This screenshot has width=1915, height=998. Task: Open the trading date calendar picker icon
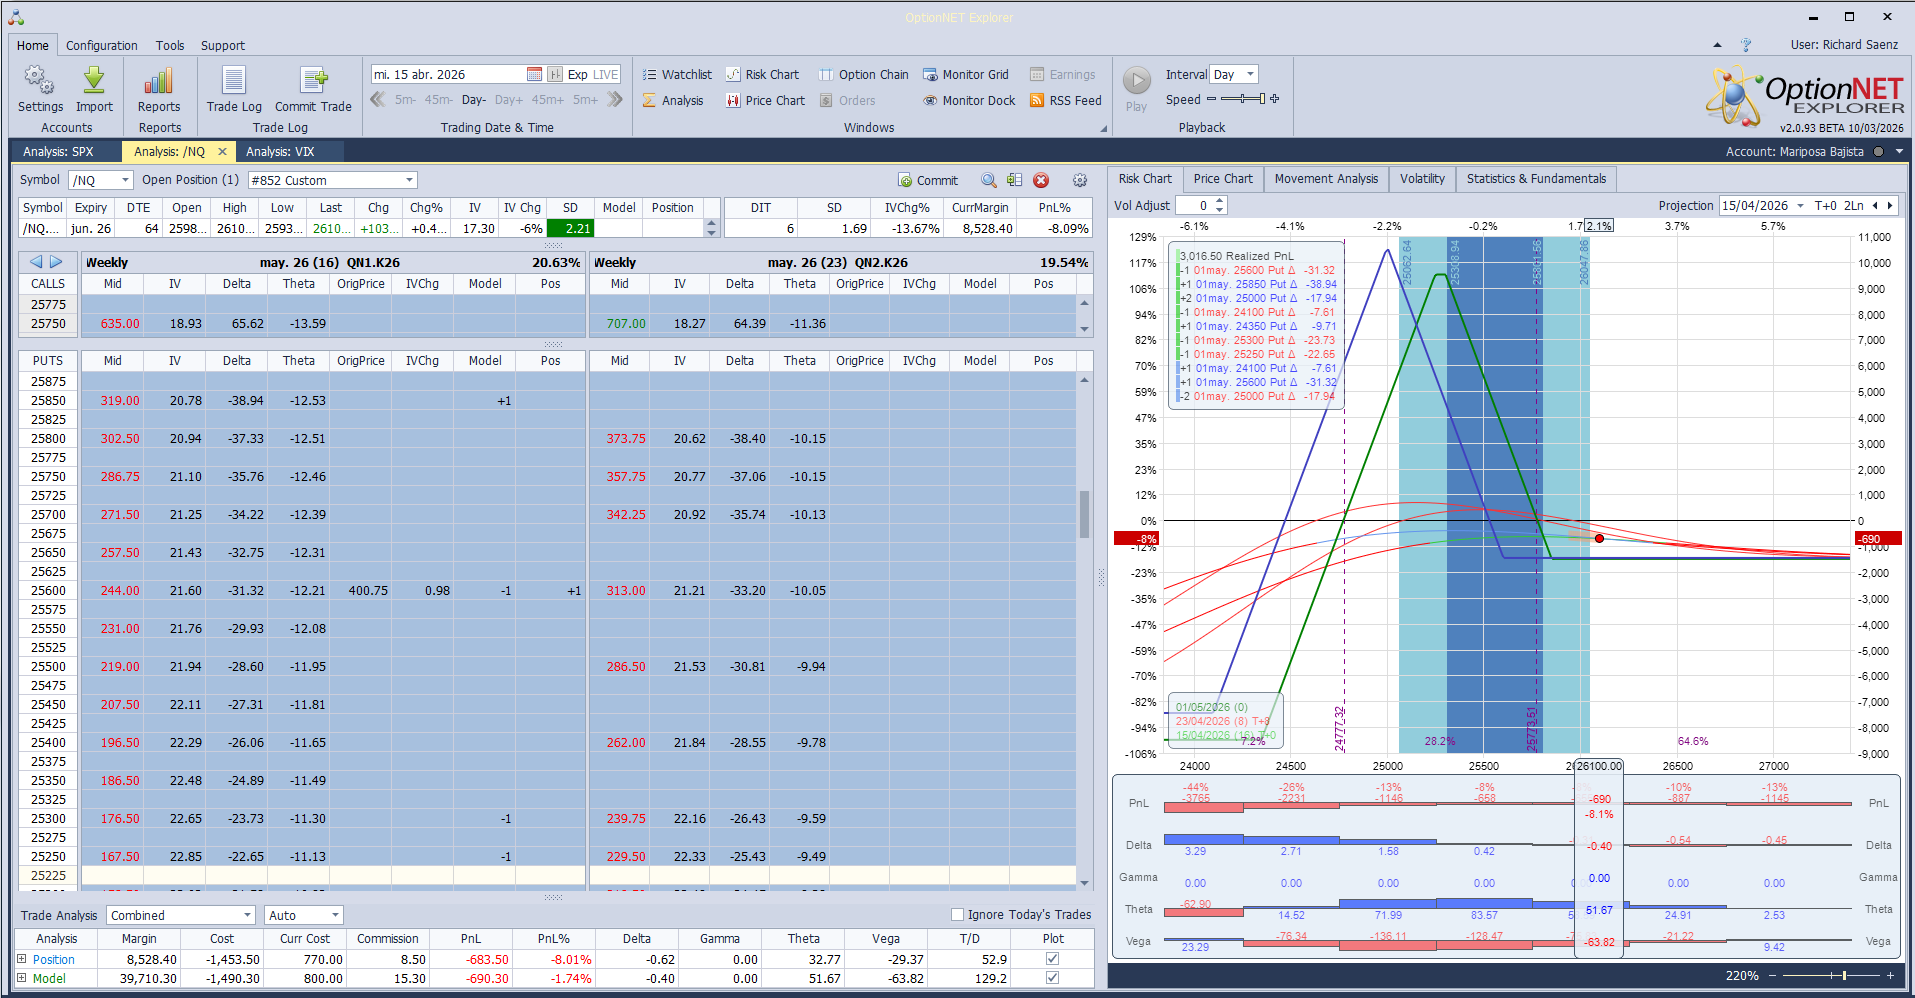coord(534,74)
